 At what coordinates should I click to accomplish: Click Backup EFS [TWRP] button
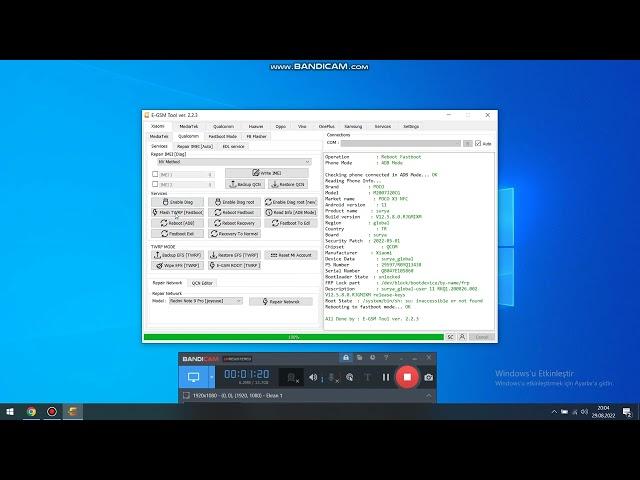(177, 255)
